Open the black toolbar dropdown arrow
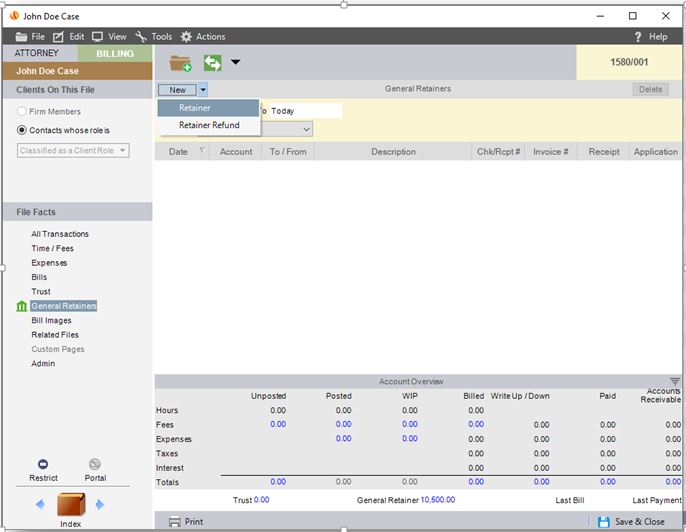The image size is (686, 532). click(235, 62)
